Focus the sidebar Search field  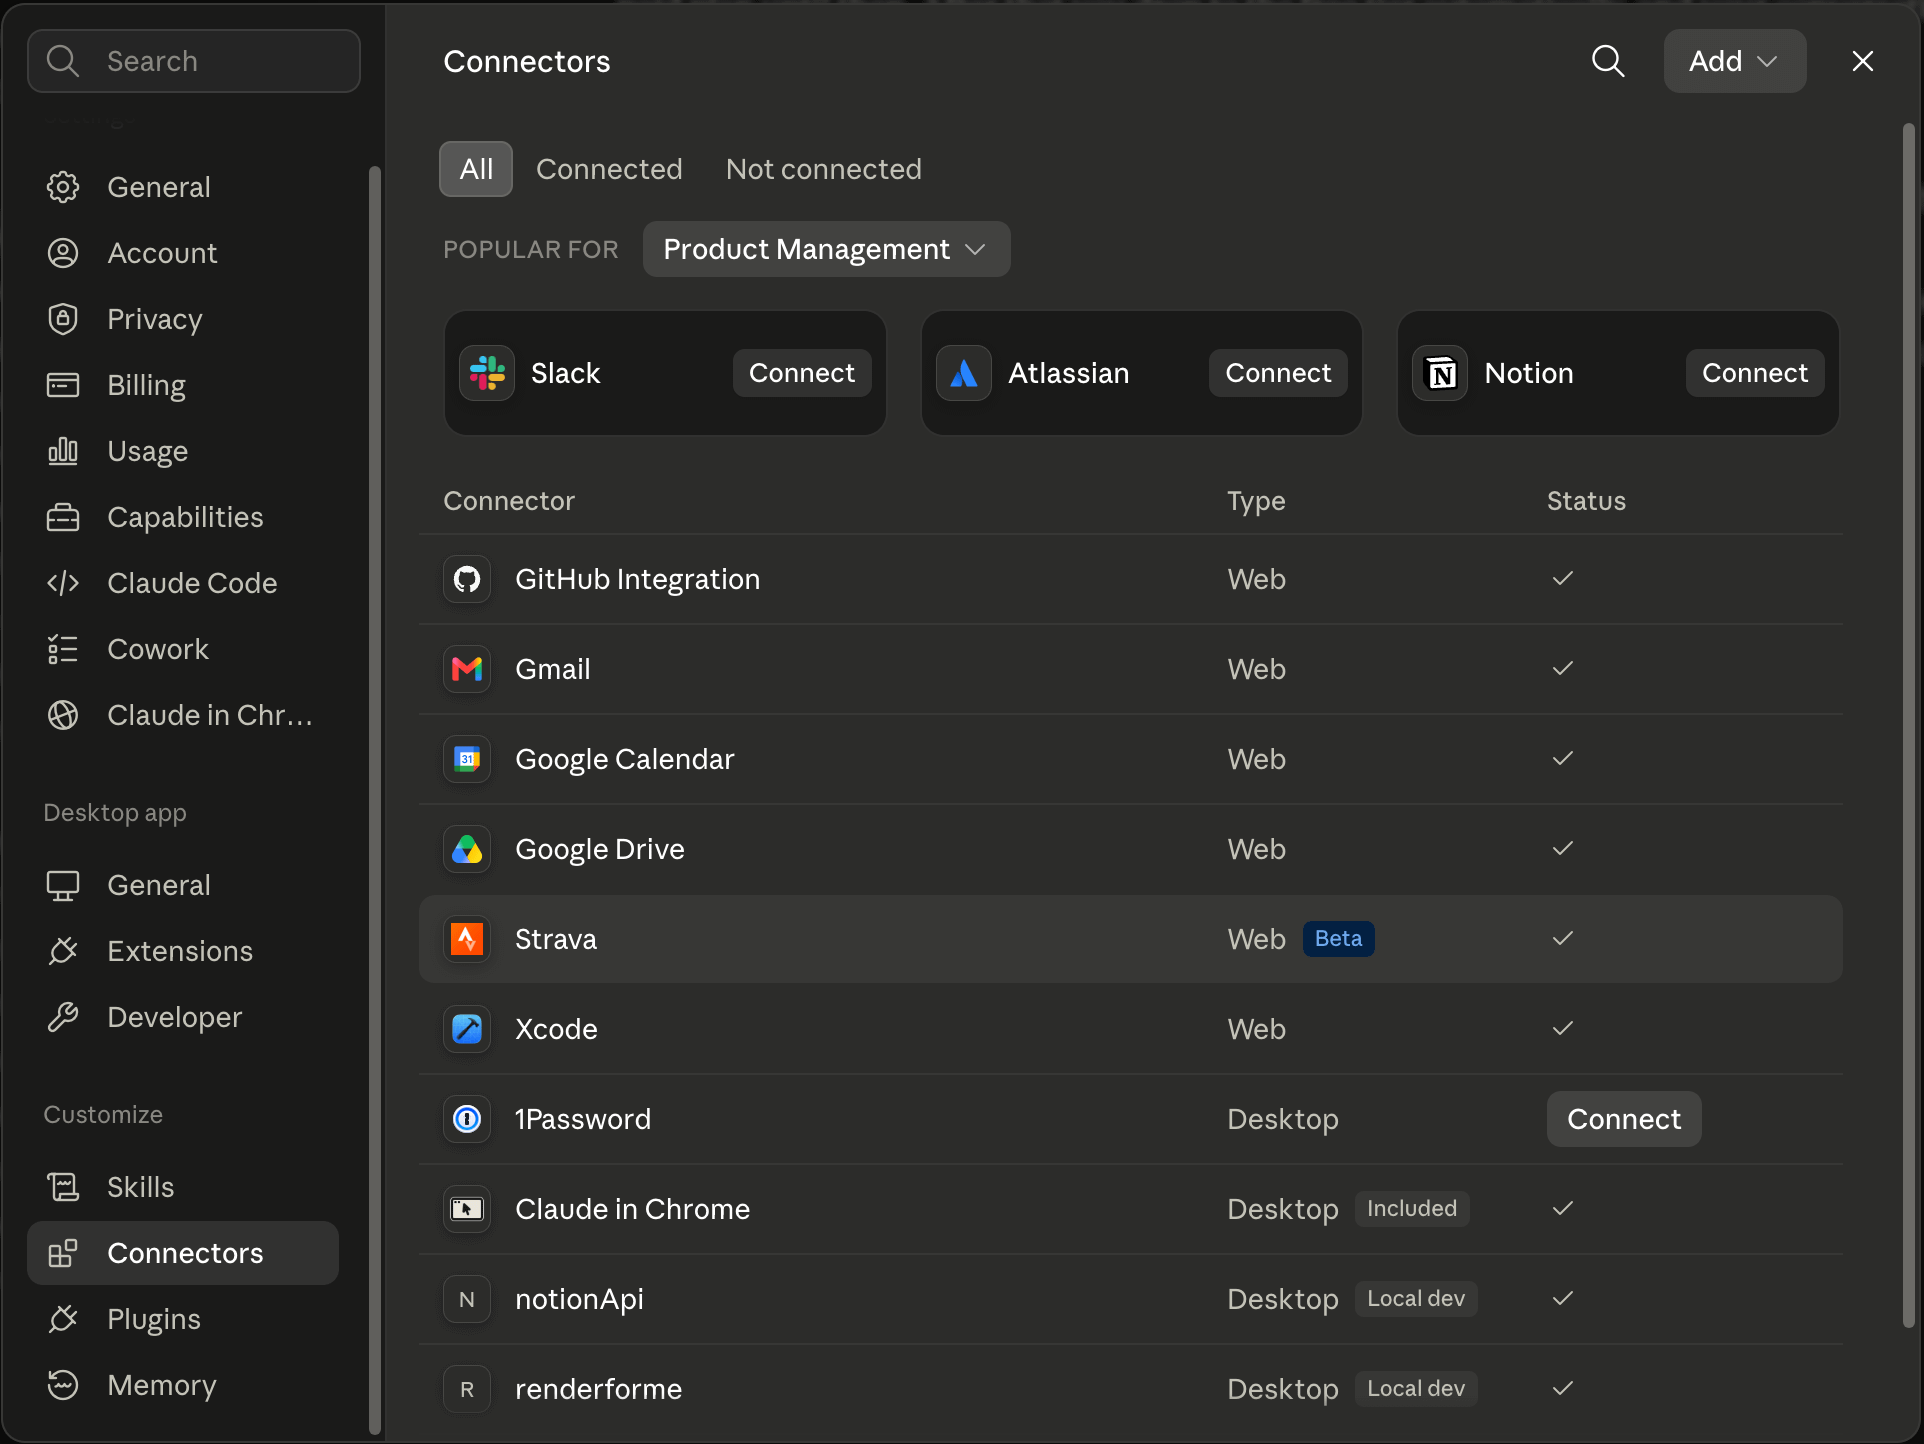pos(194,61)
